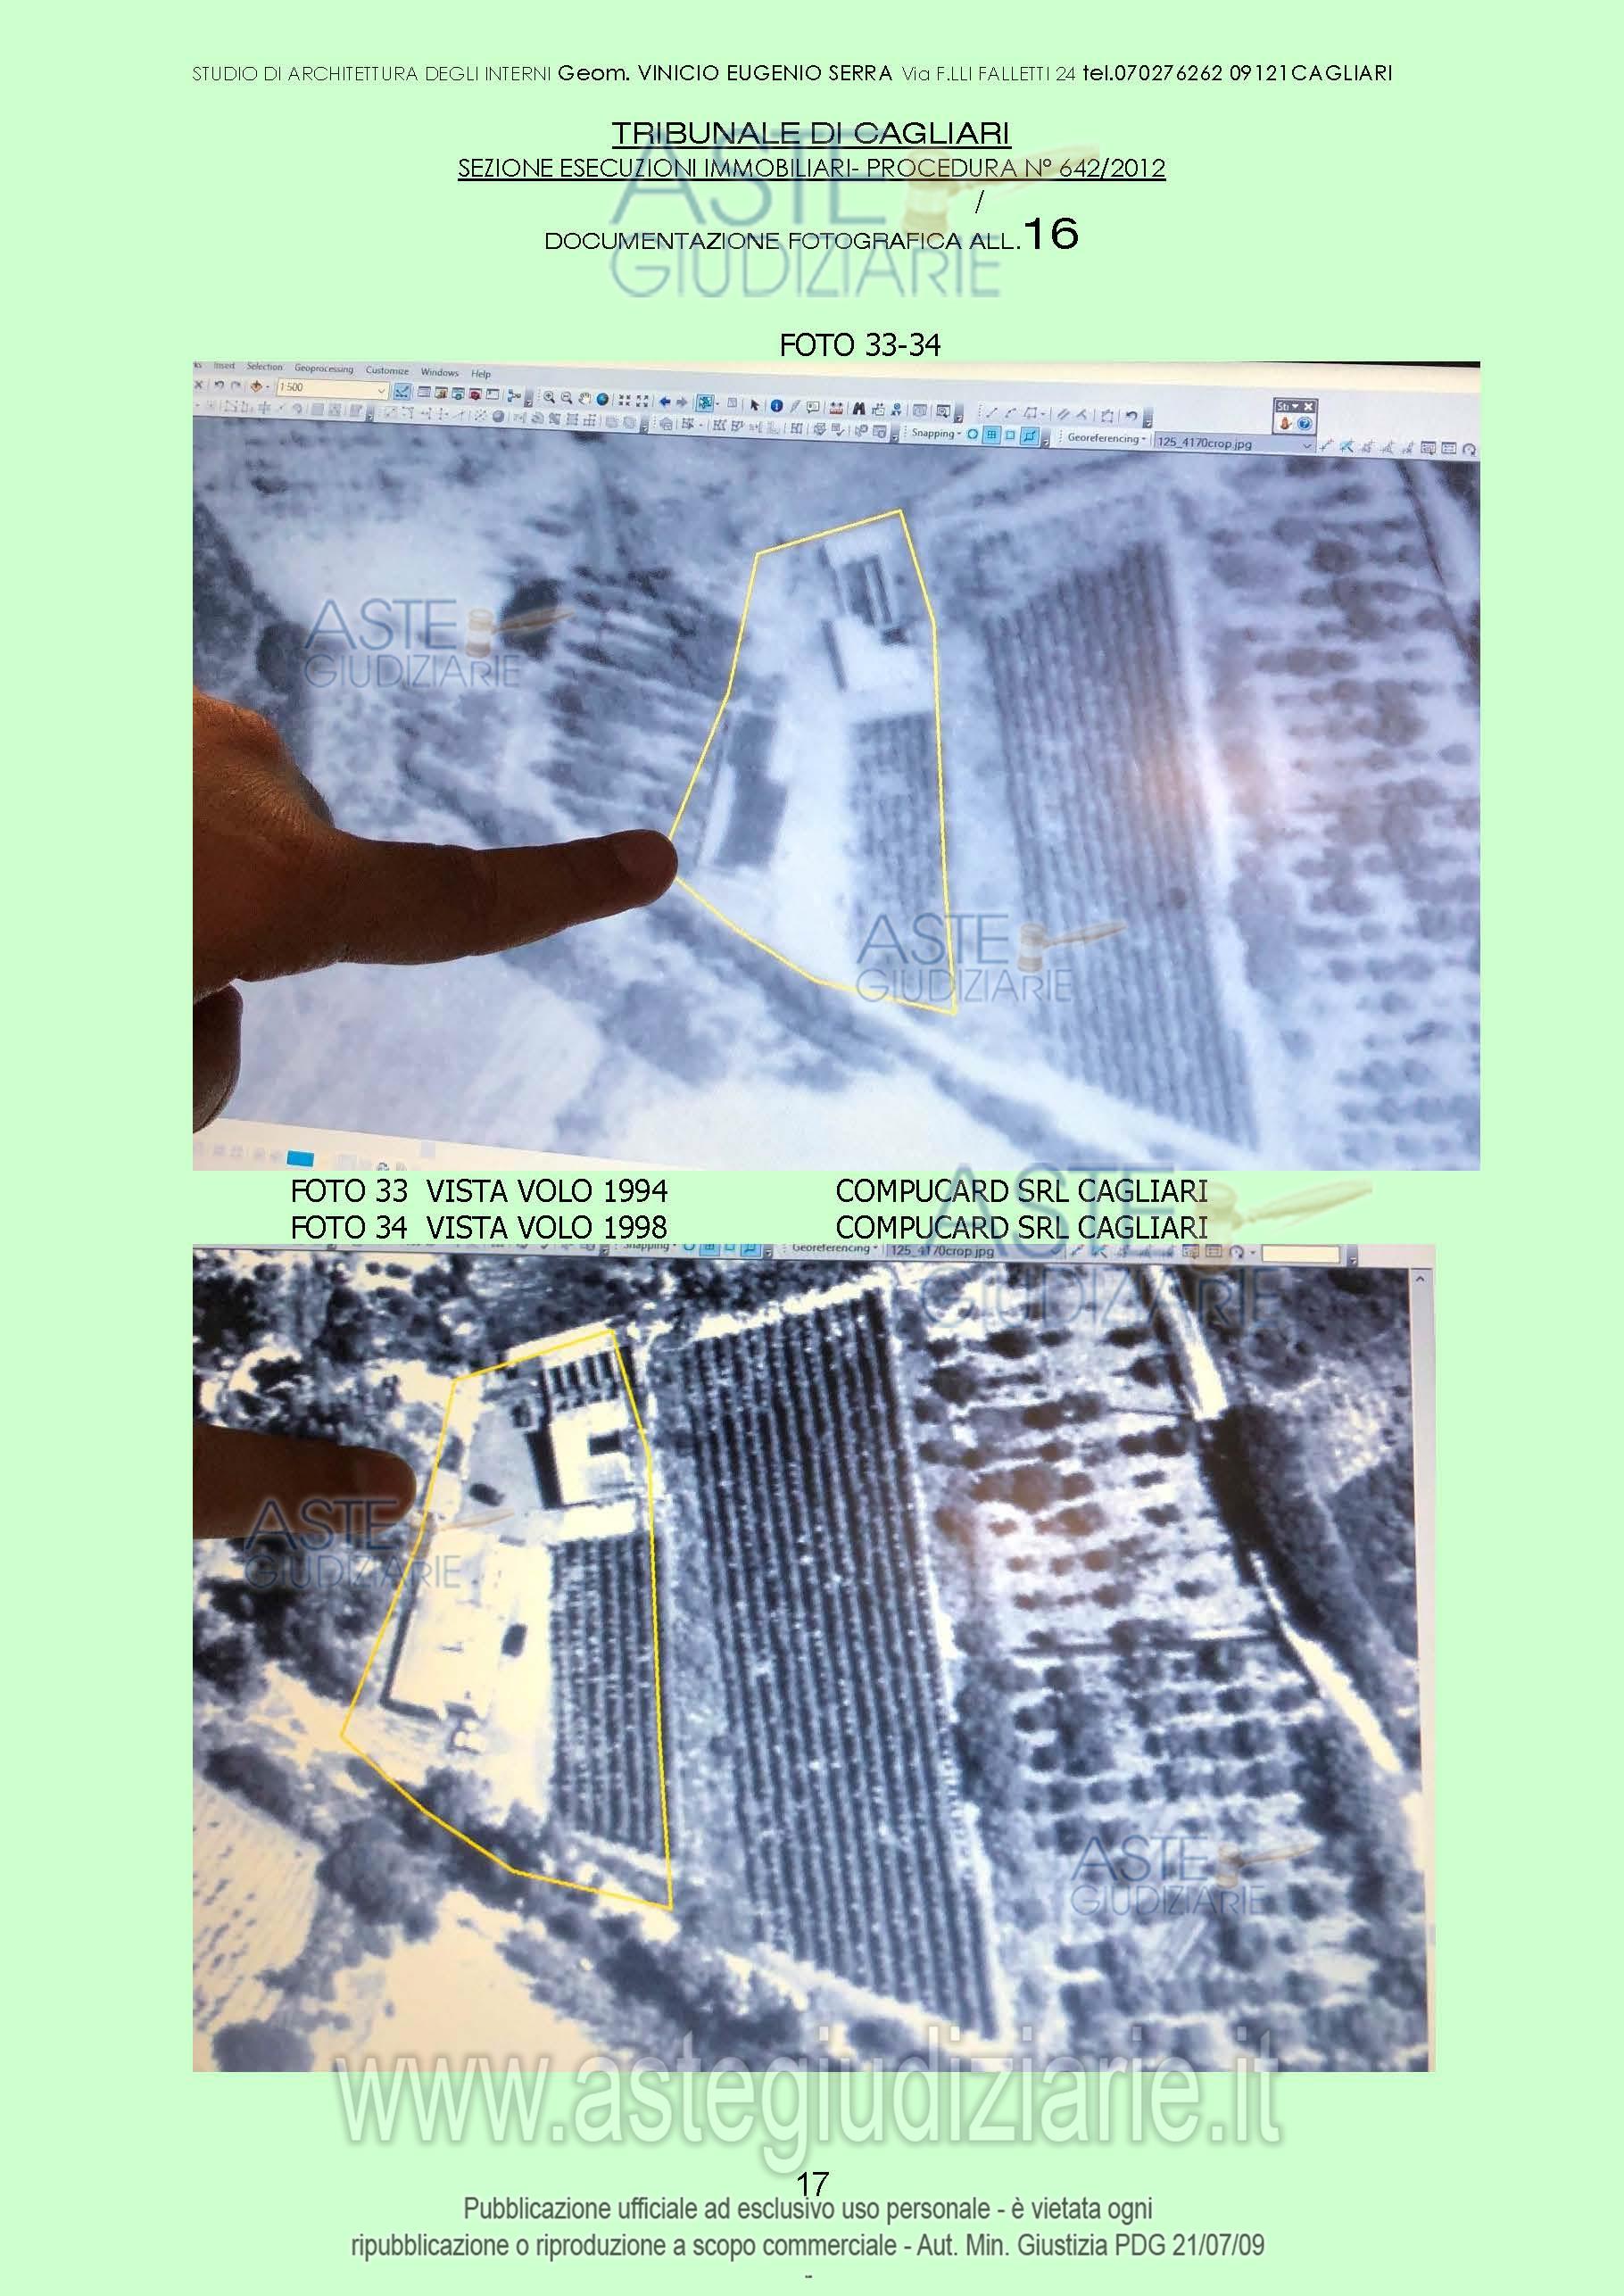This screenshot has height=2296, width=1624.
Task: Activate the Pan hand tool
Action: (x=585, y=398)
